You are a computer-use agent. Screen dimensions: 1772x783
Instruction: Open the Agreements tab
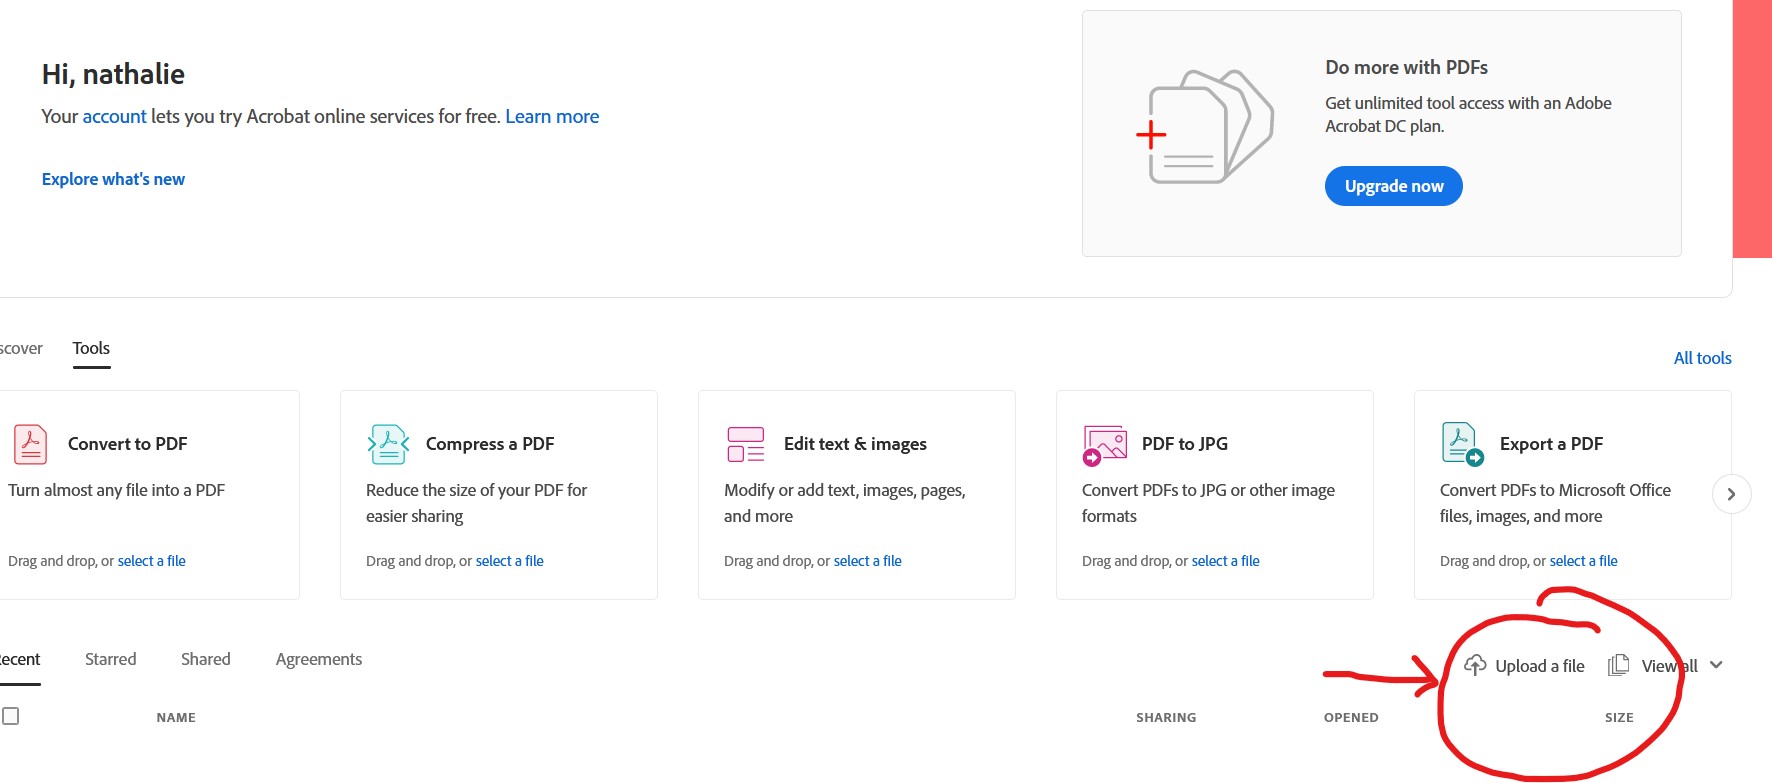point(319,659)
